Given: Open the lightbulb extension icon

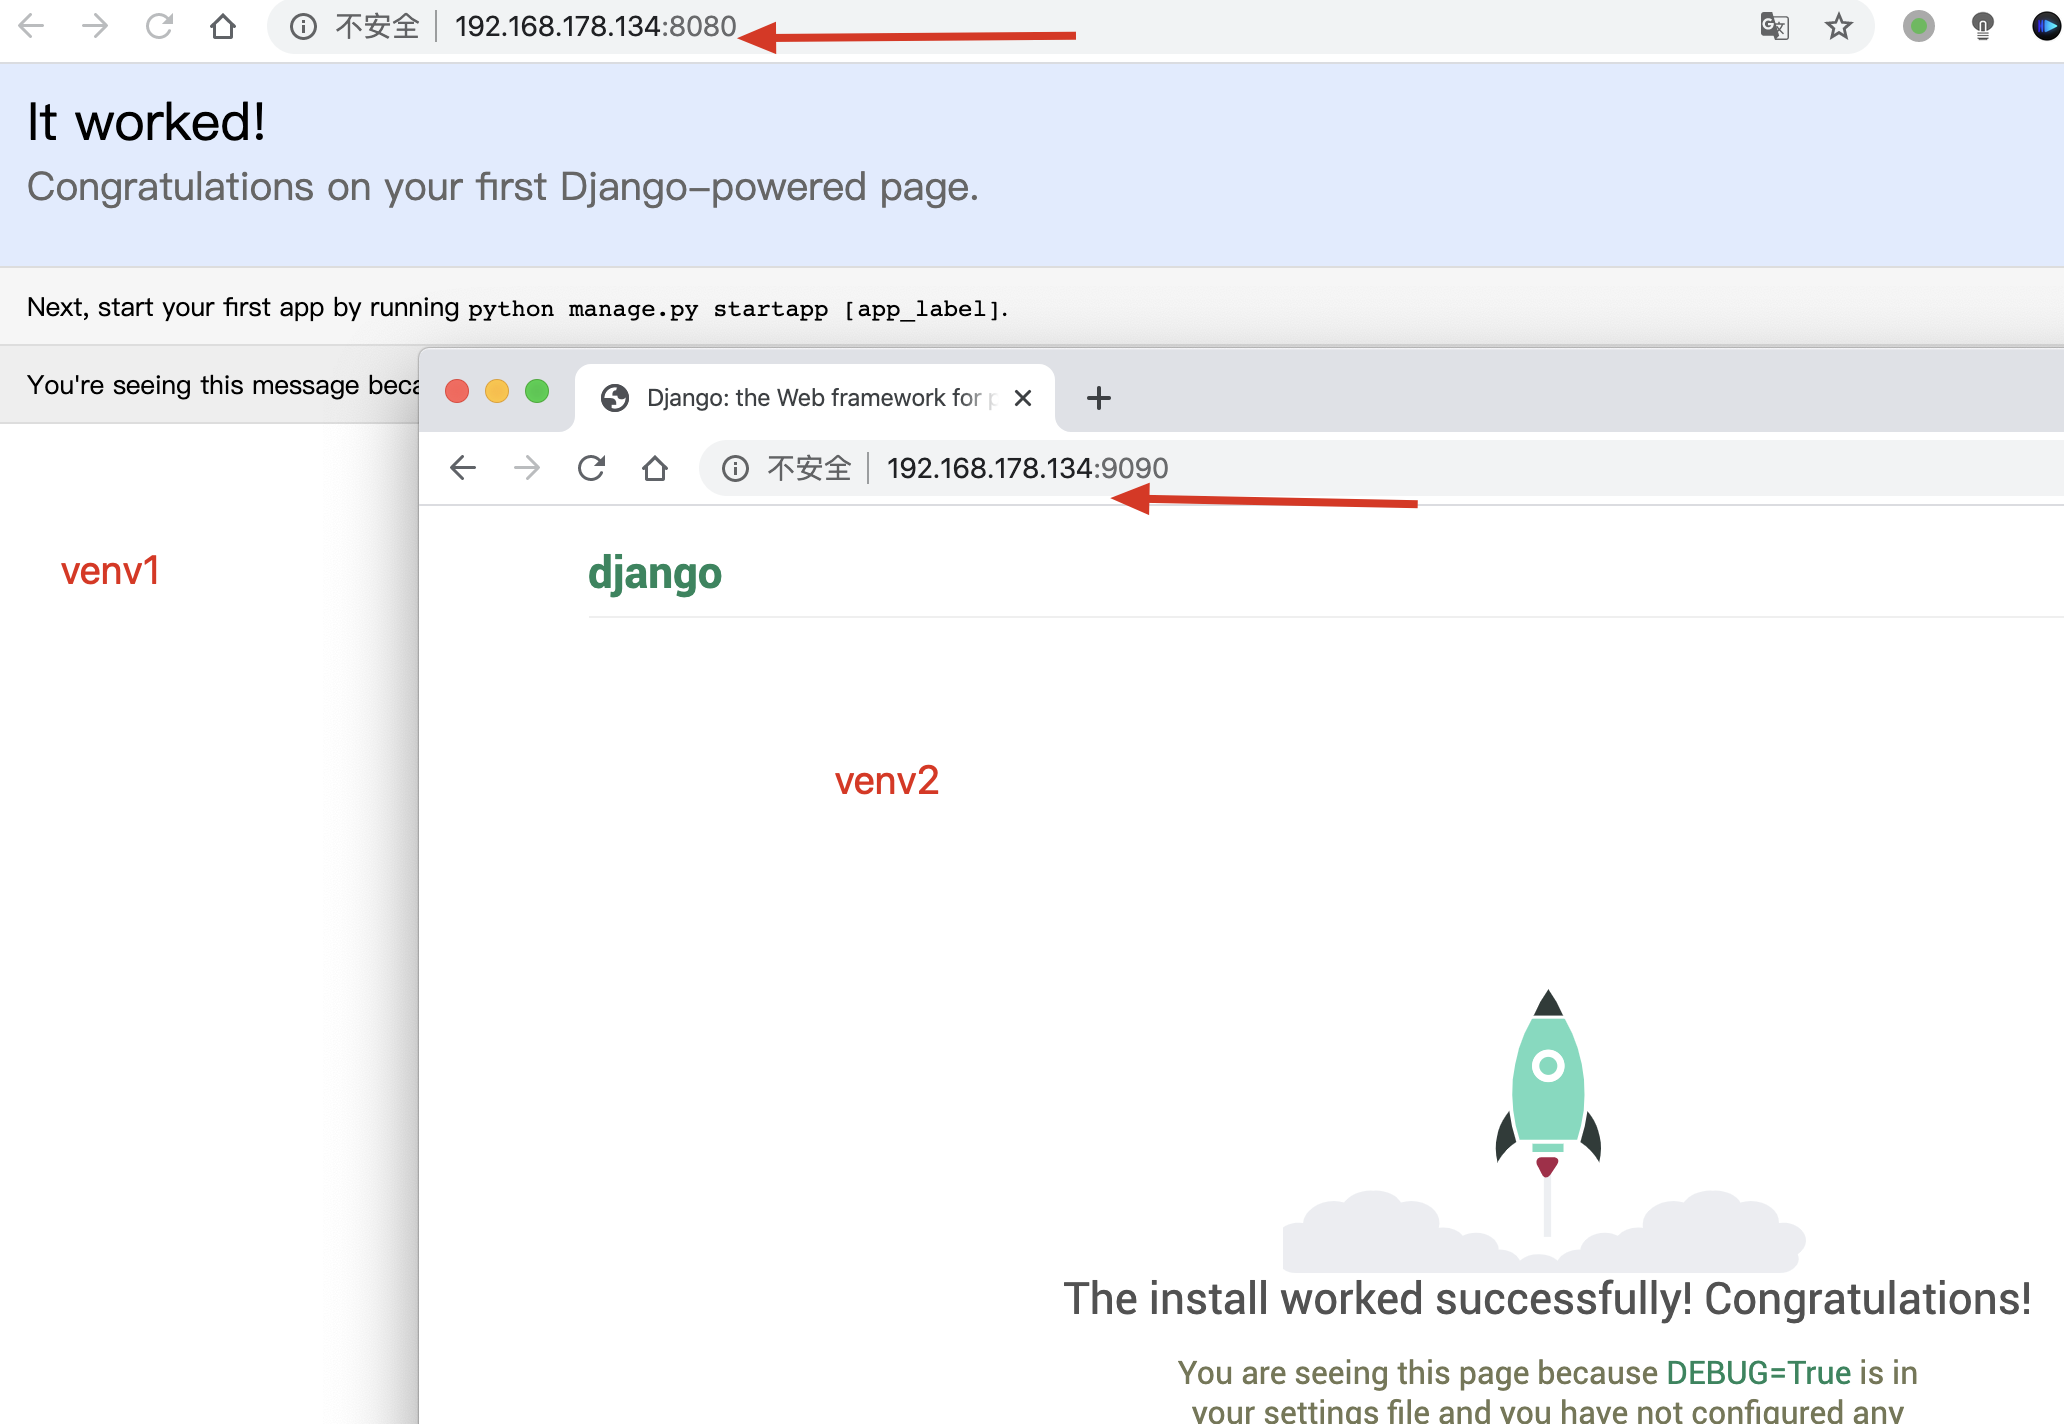Looking at the screenshot, I should [1982, 26].
